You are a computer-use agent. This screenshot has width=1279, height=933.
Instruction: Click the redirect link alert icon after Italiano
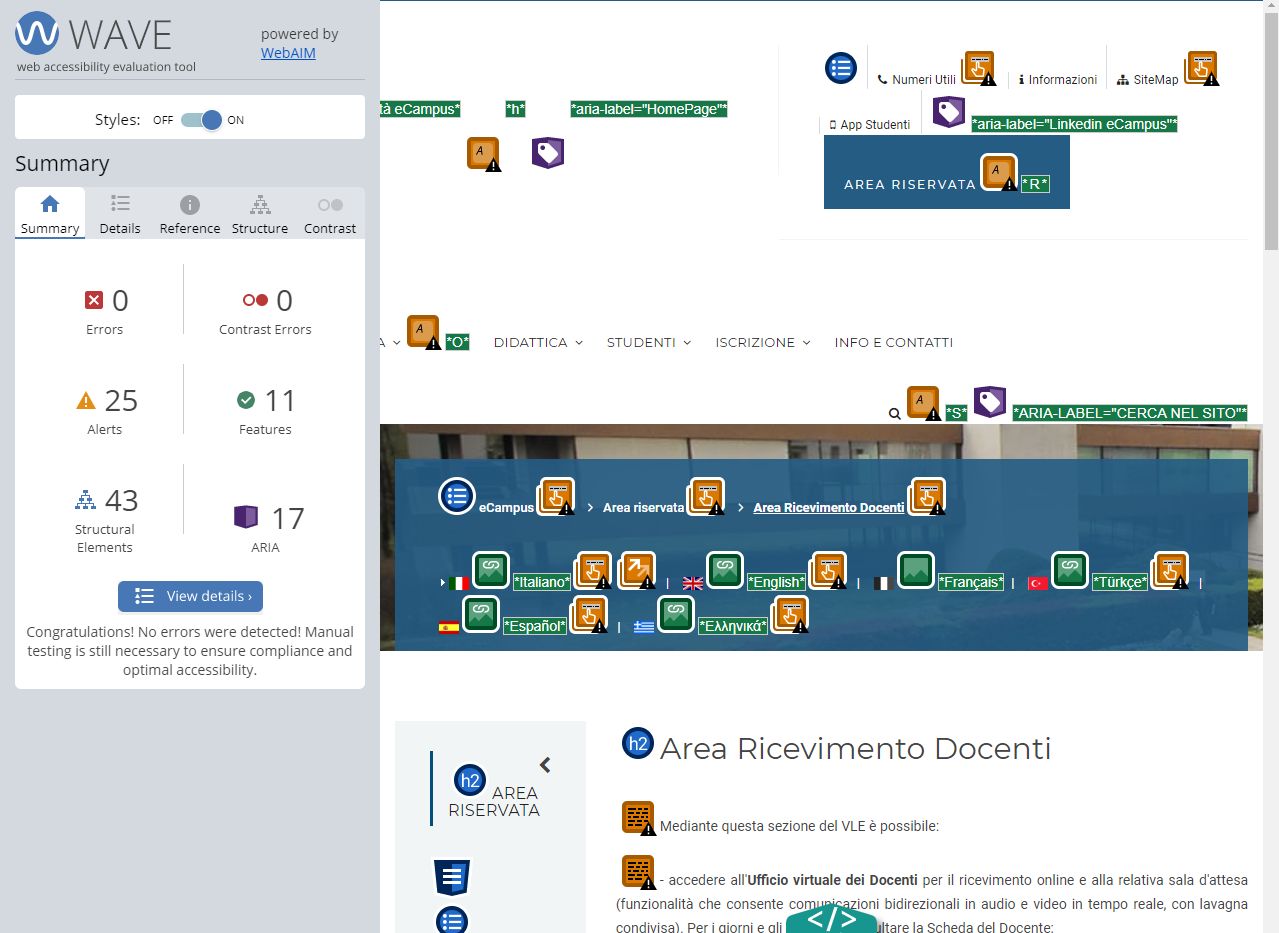coord(637,570)
